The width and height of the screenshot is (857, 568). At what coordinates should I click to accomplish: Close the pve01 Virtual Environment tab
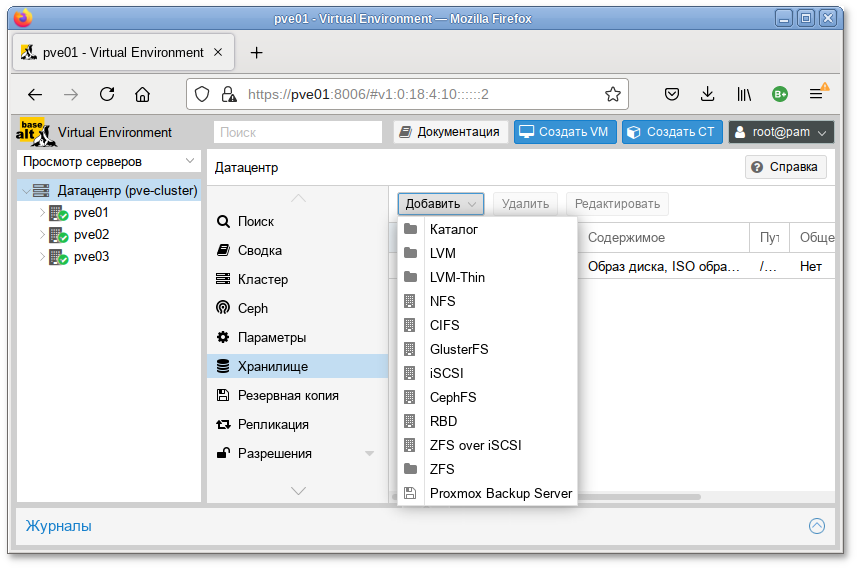coord(218,52)
